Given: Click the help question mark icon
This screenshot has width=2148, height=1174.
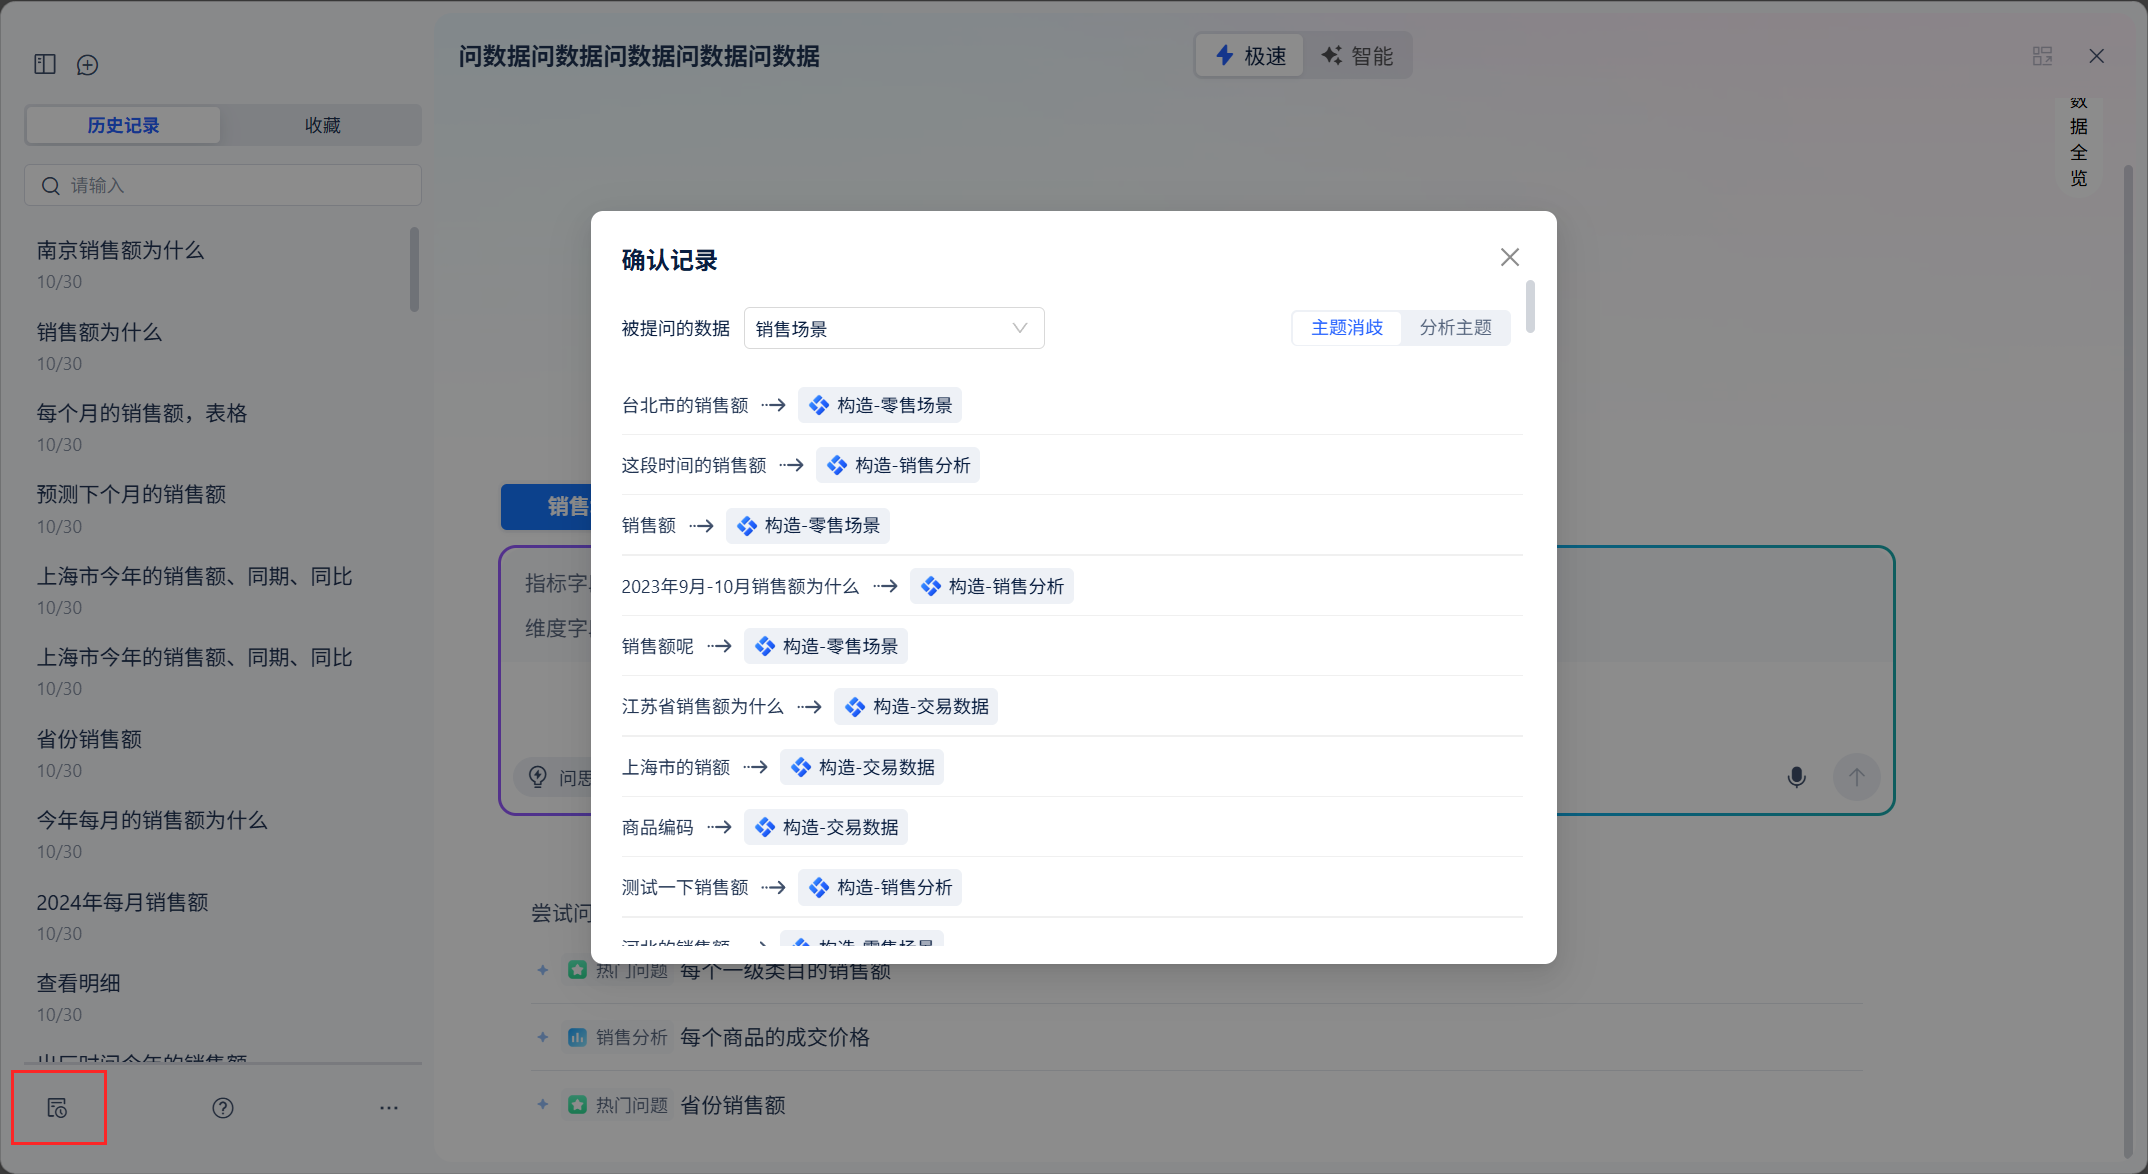Looking at the screenshot, I should 223,1107.
